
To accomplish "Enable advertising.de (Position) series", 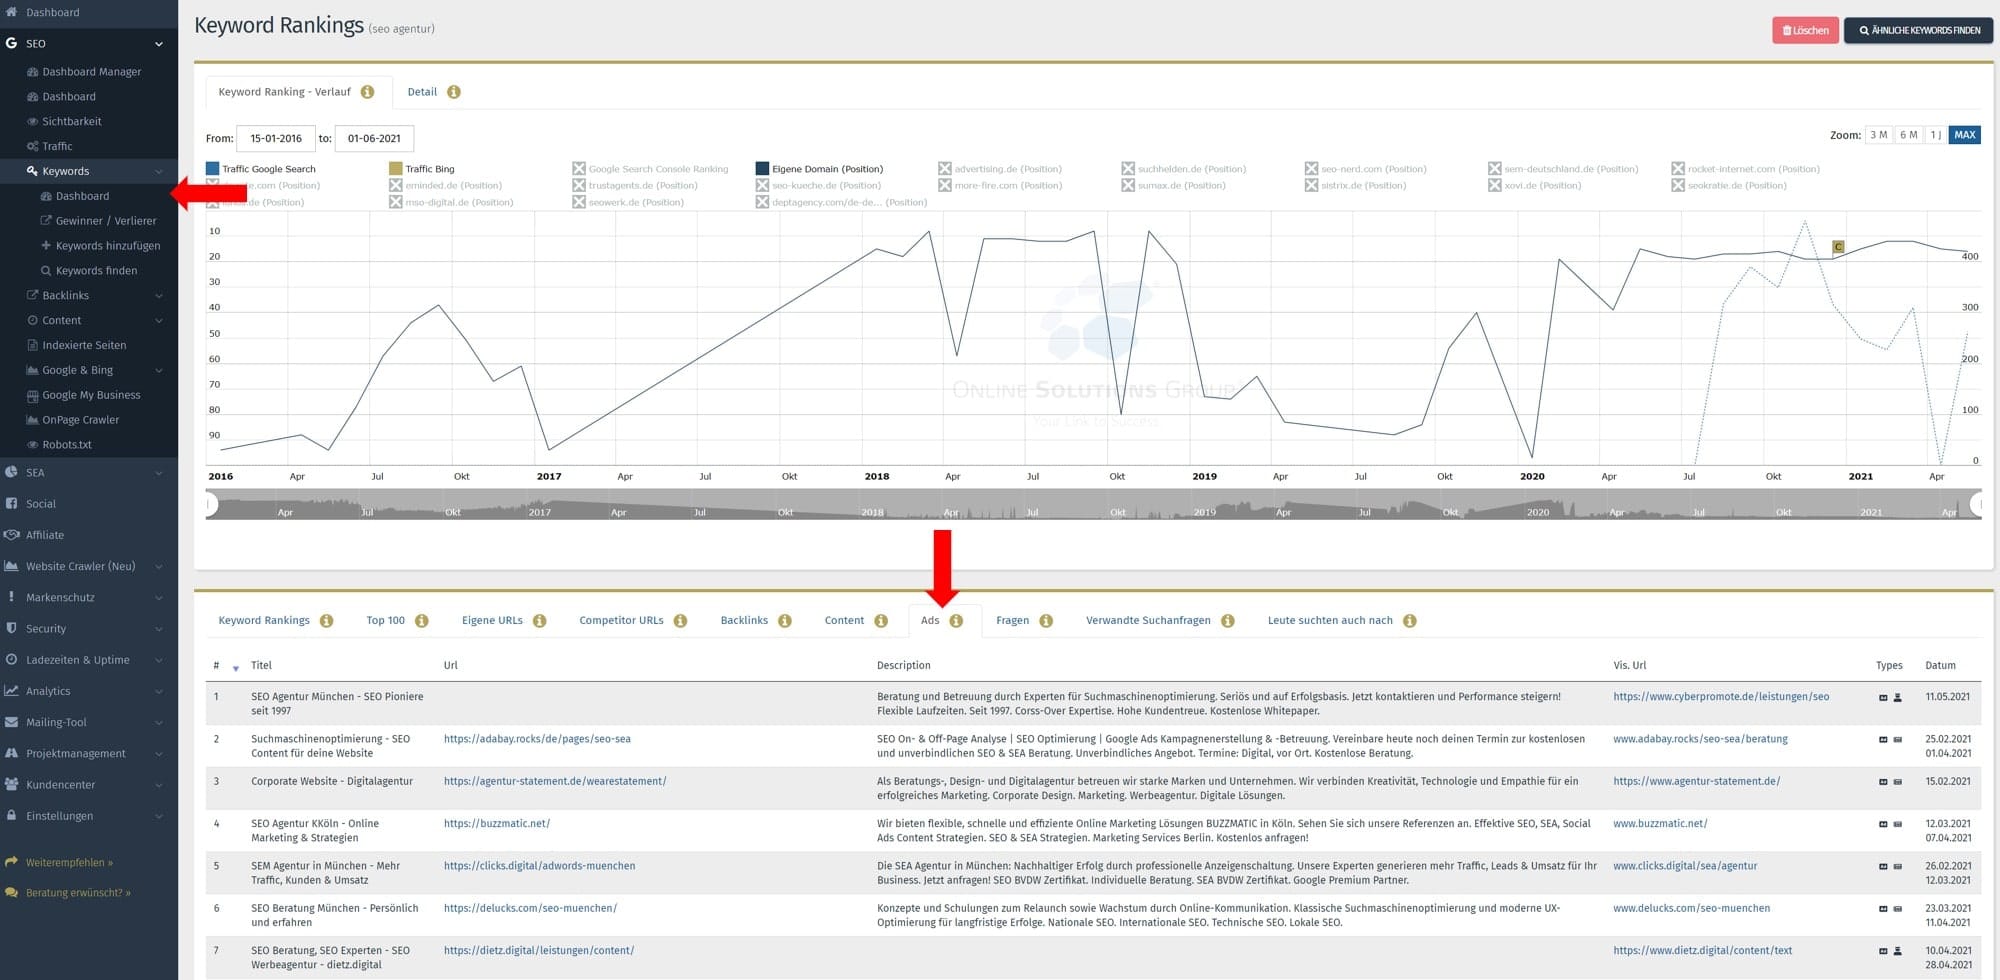I will [1000, 169].
